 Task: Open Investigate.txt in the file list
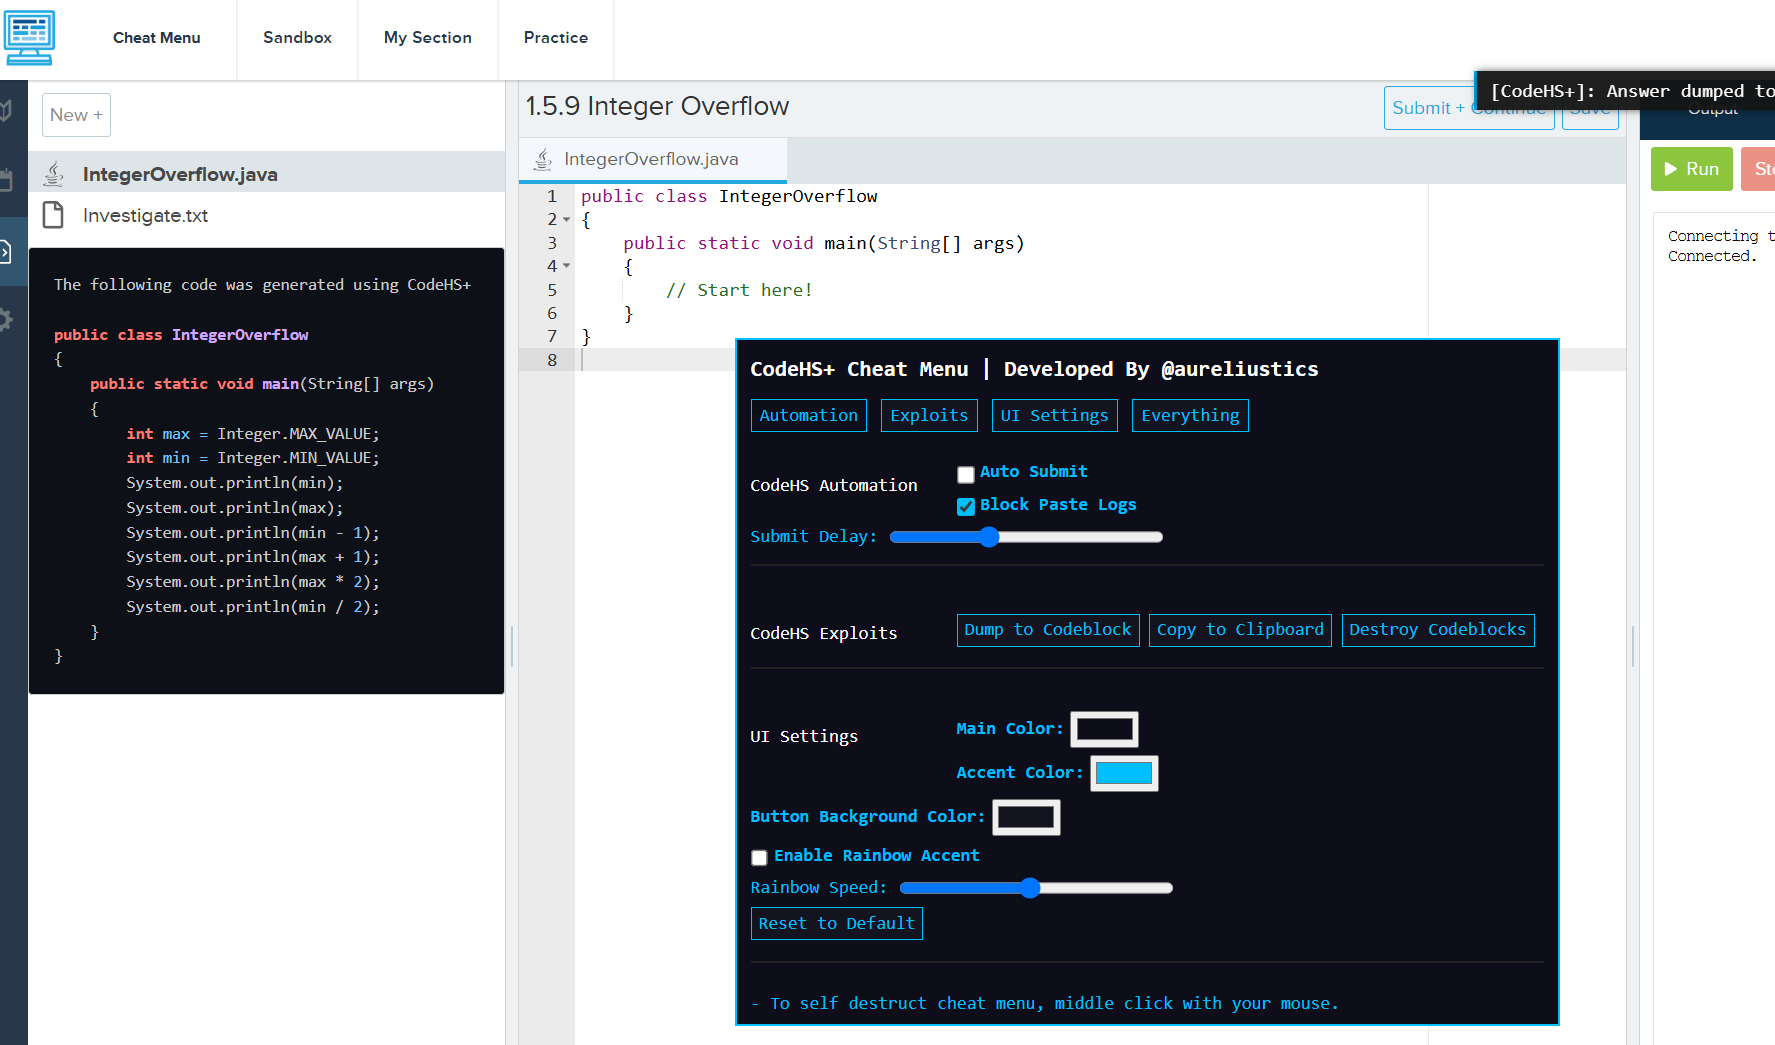tap(266, 215)
